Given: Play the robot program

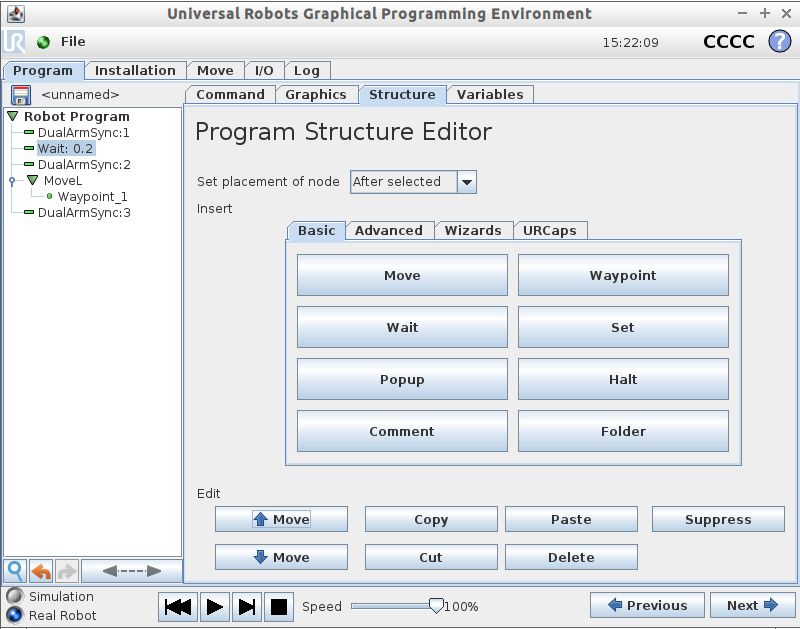Looking at the screenshot, I should pos(215,607).
